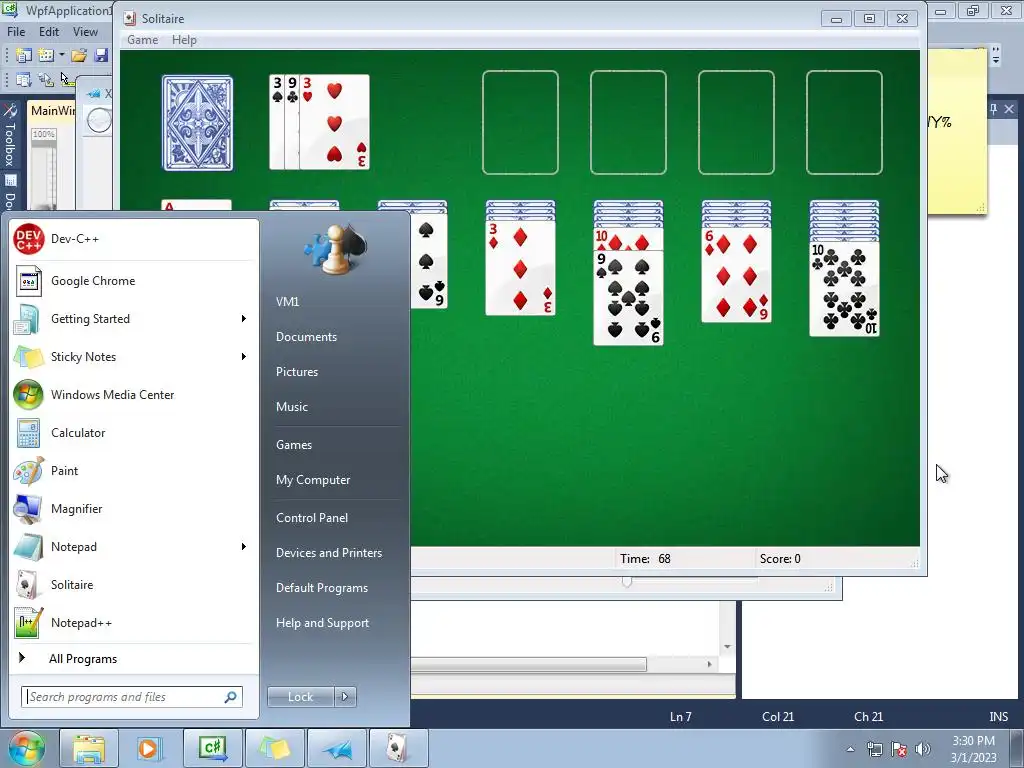Click the first empty foundation slot
Viewport: 1024px width, 768px height.
click(520, 123)
